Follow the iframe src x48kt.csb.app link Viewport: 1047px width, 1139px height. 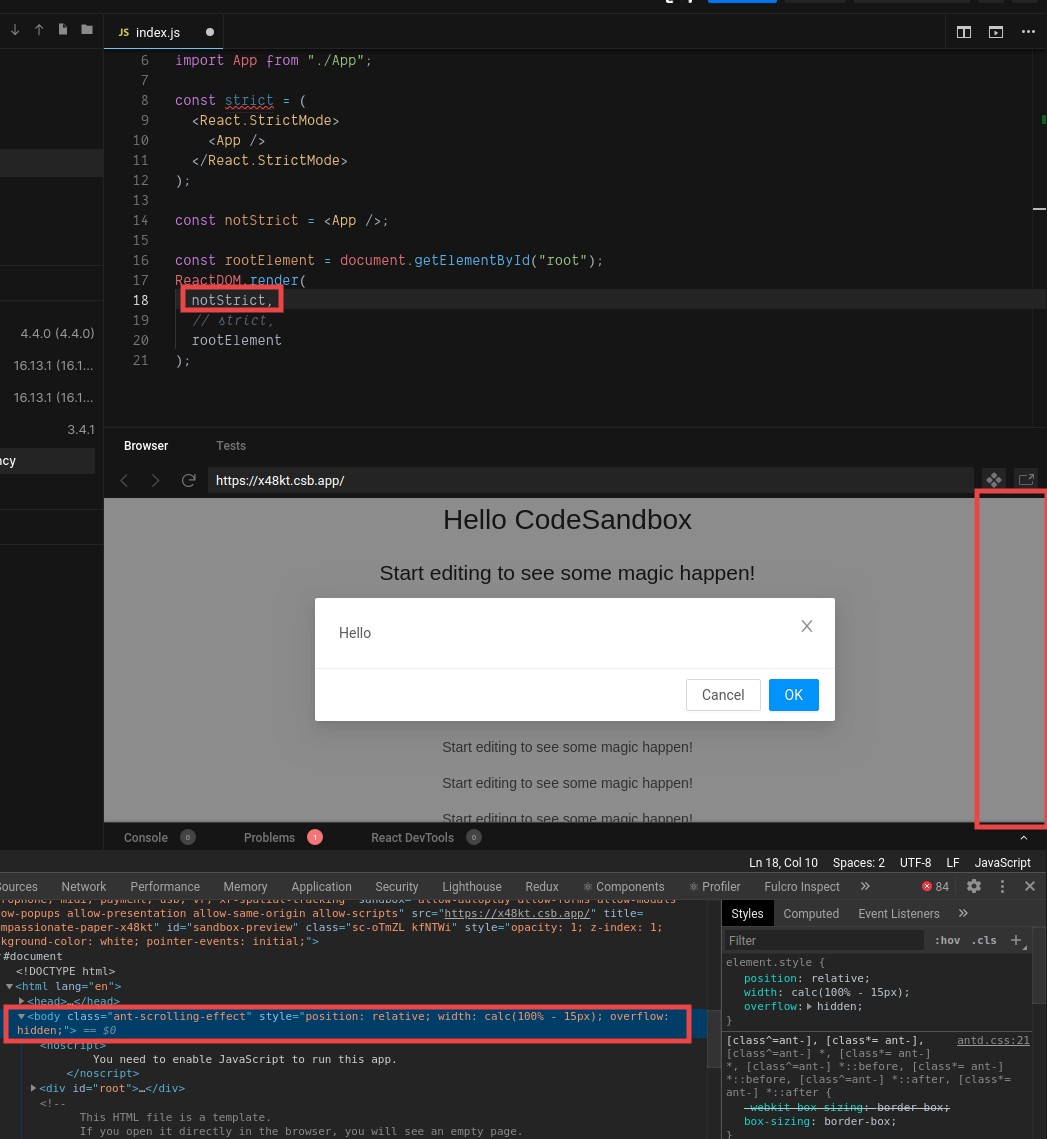tap(517, 913)
